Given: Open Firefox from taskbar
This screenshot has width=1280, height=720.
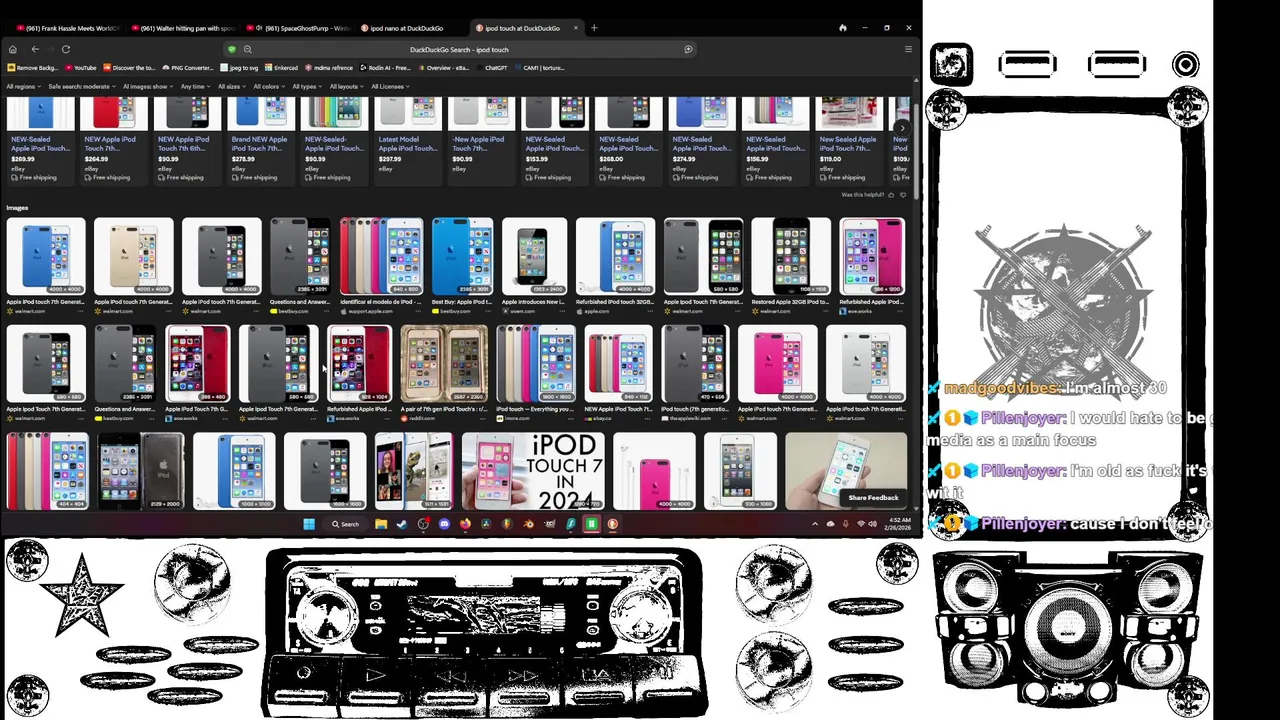Looking at the screenshot, I should pyautogui.click(x=465, y=524).
